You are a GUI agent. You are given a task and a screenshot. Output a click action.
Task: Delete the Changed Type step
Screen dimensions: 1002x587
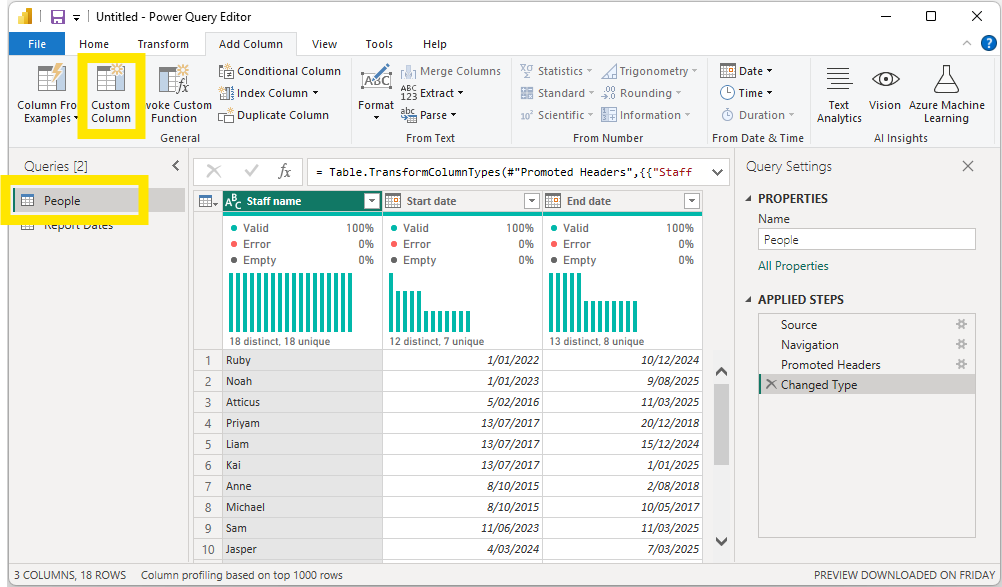(x=771, y=384)
